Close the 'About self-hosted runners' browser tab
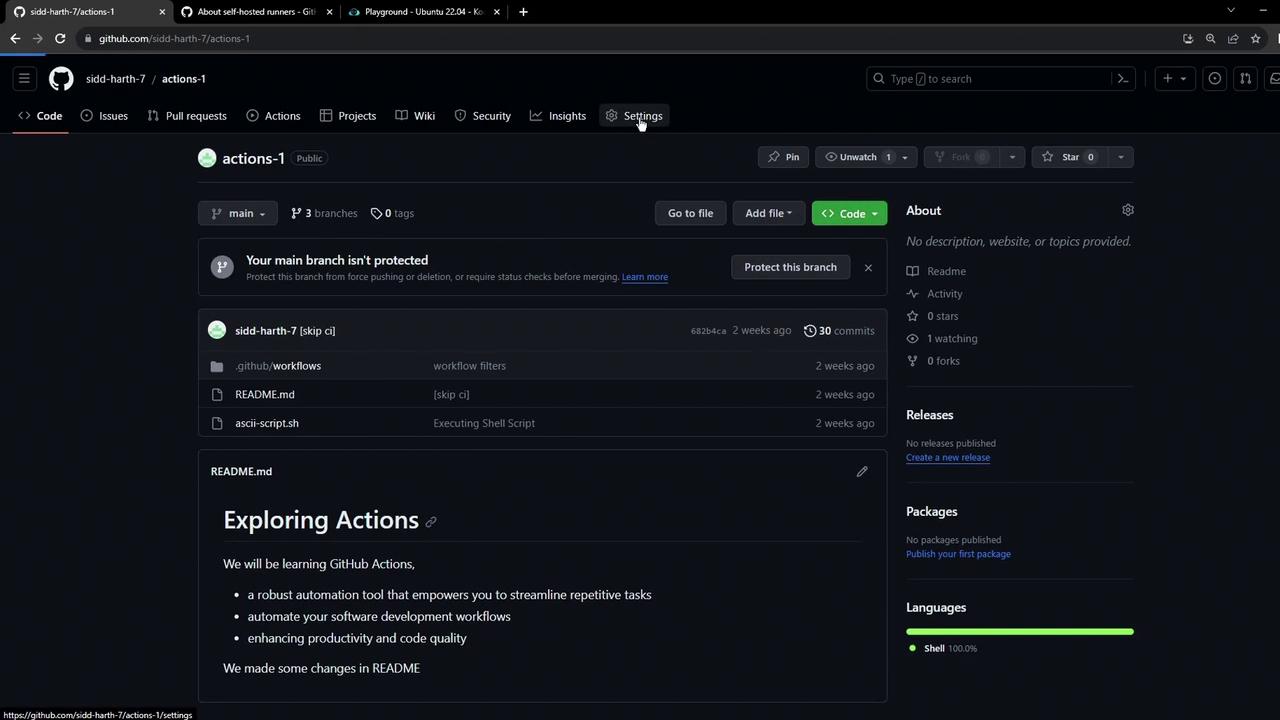This screenshot has width=1280, height=720. pos(329,12)
